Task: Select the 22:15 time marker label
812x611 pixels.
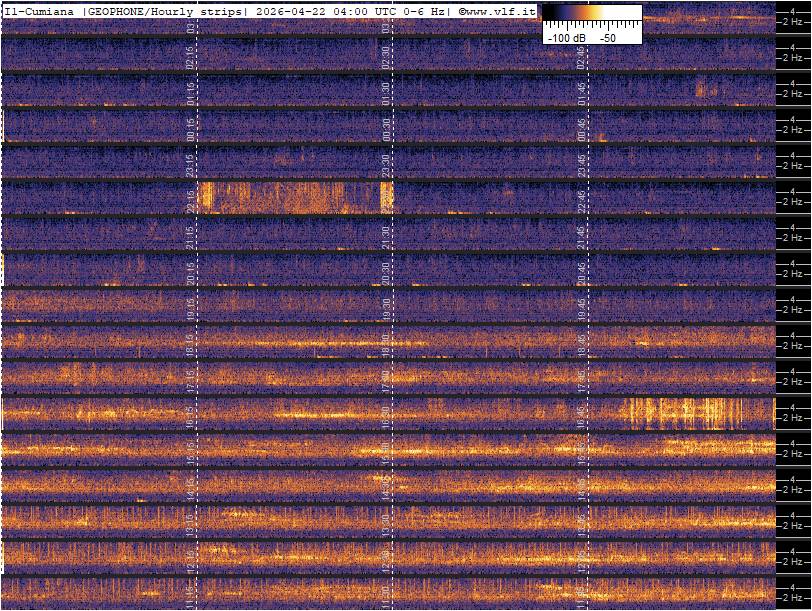Action: (x=191, y=199)
